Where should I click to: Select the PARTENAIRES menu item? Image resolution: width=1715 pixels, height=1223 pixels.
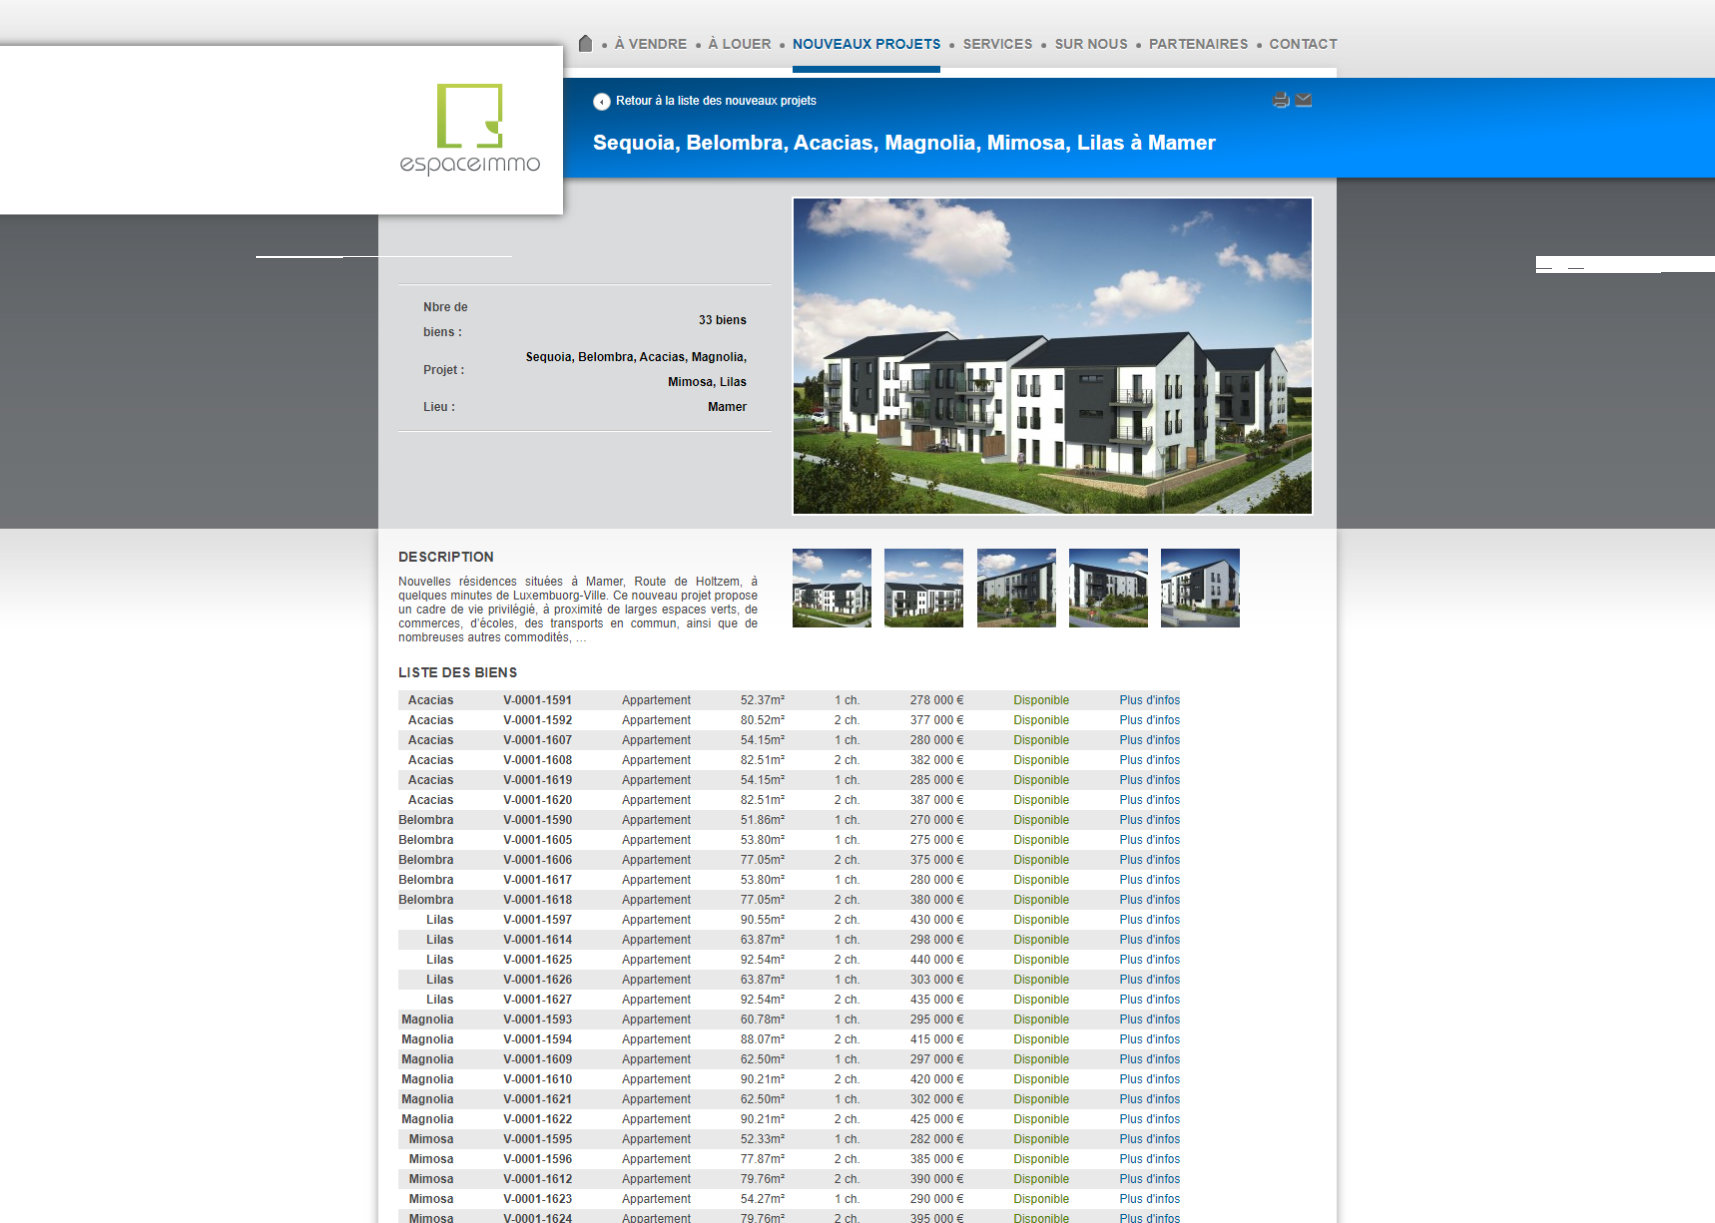tap(1198, 44)
